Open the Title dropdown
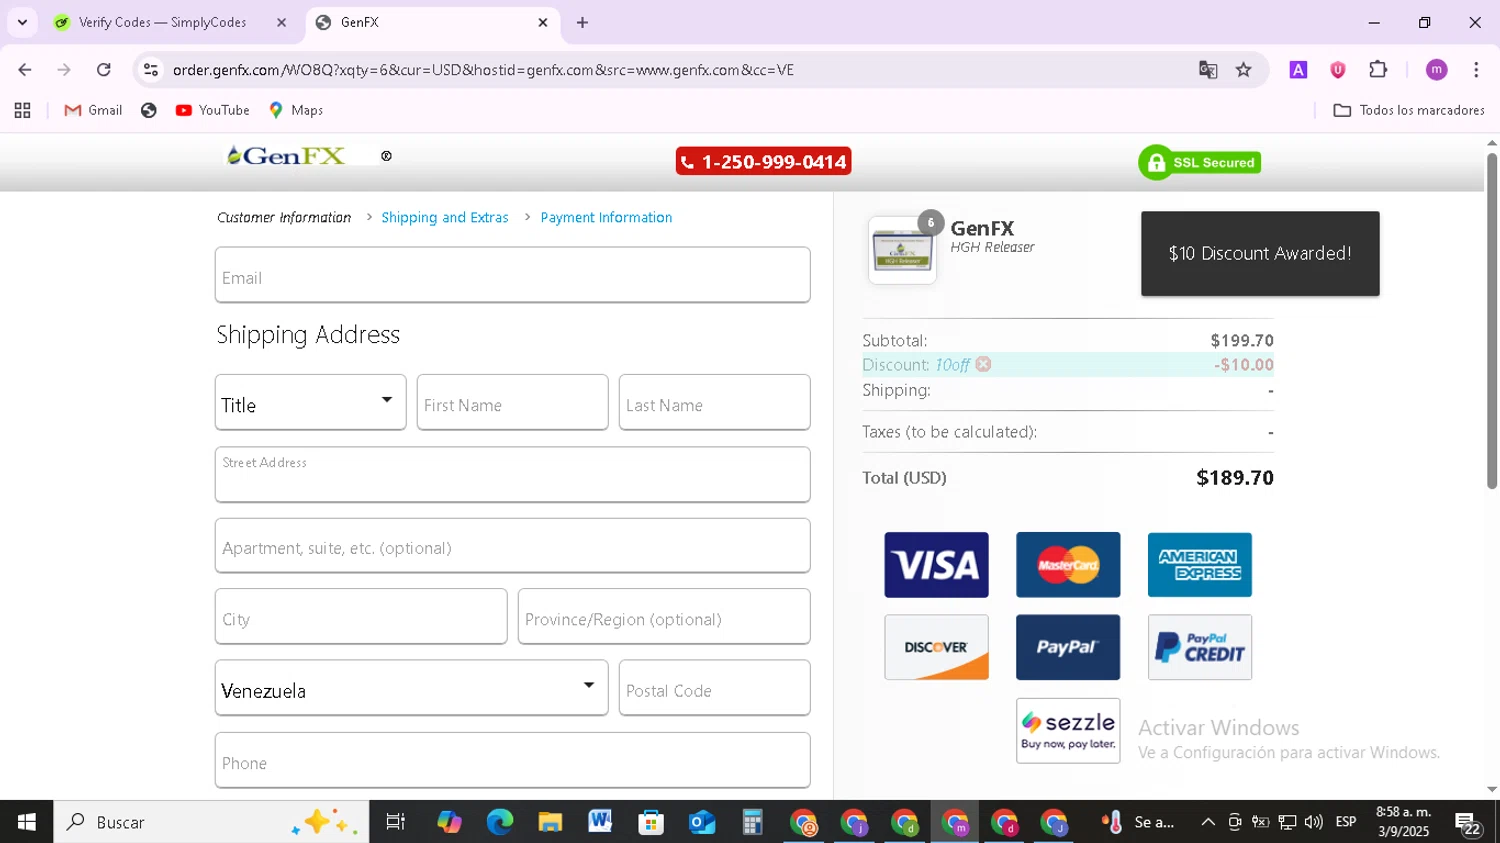The width and height of the screenshot is (1500, 843). [x=310, y=402]
